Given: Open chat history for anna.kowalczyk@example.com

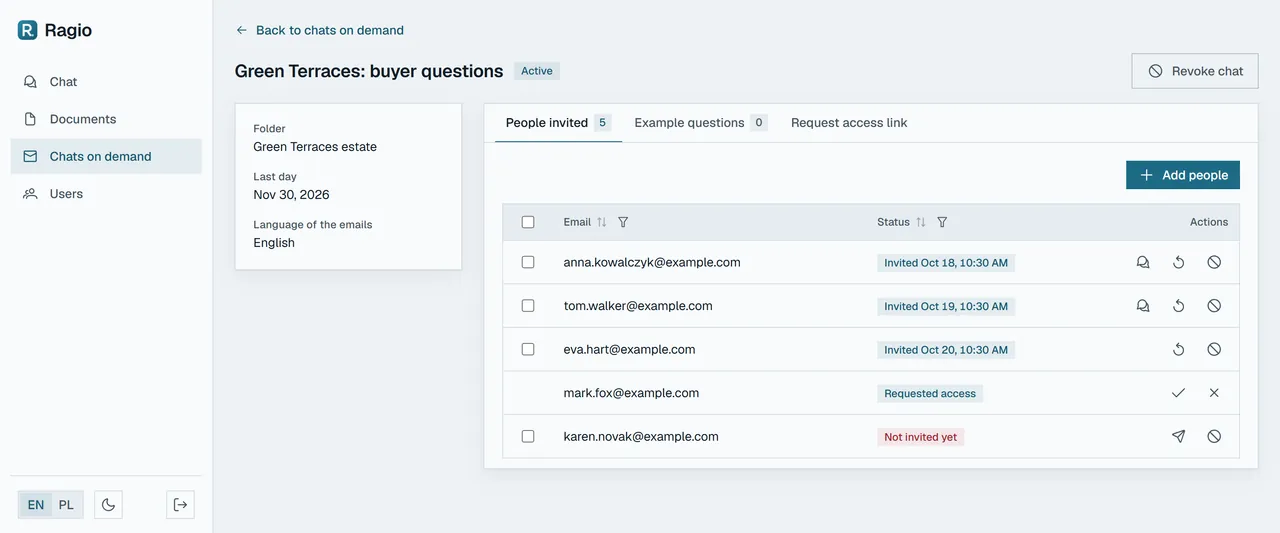Looking at the screenshot, I should (x=1143, y=263).
